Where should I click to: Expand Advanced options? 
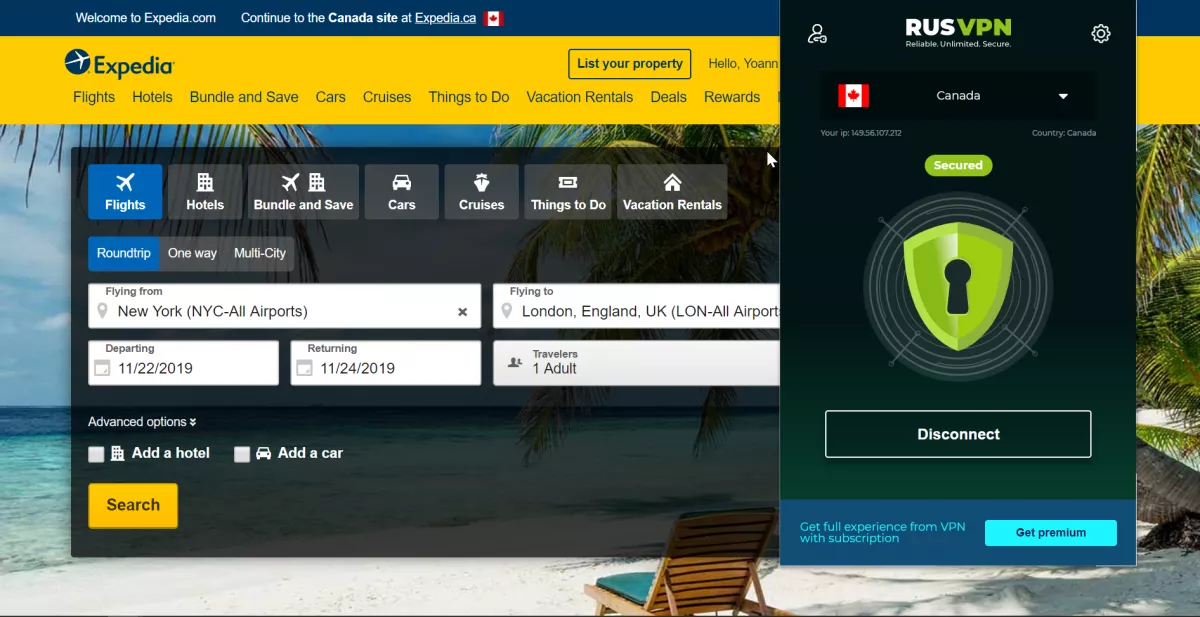pyautogui.click(x=142, y=422)
